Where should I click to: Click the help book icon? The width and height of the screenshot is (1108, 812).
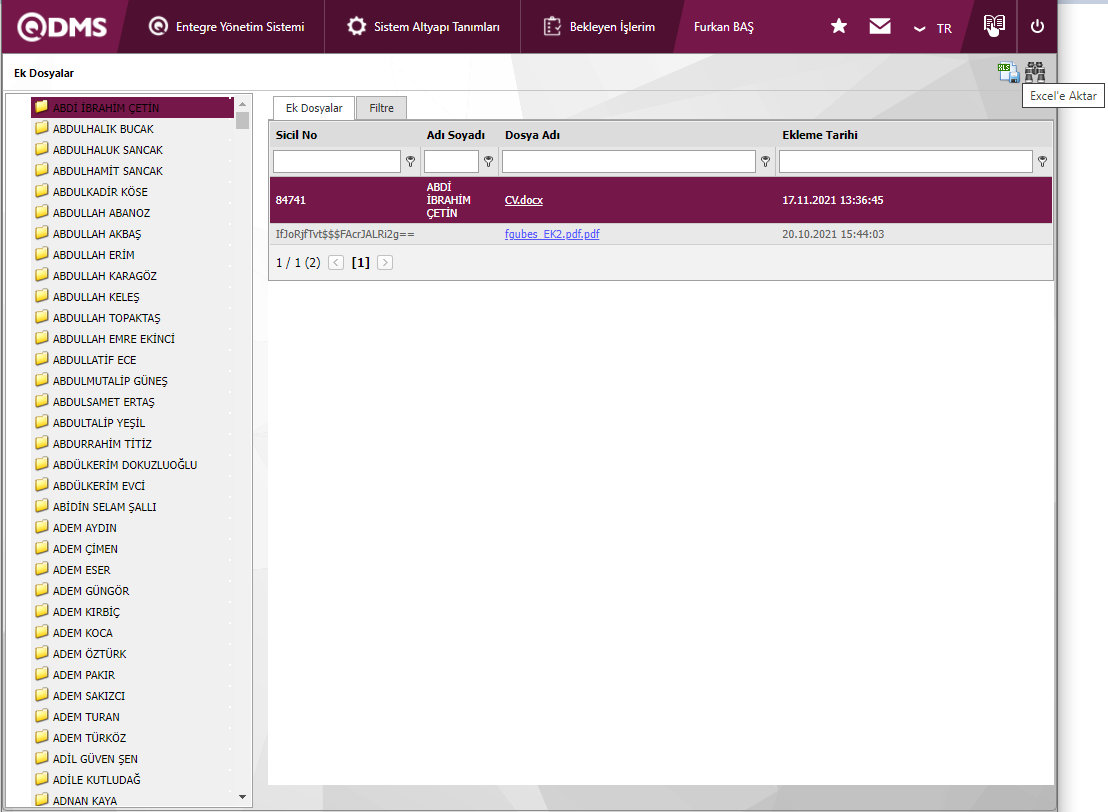[x=993, y=25]
